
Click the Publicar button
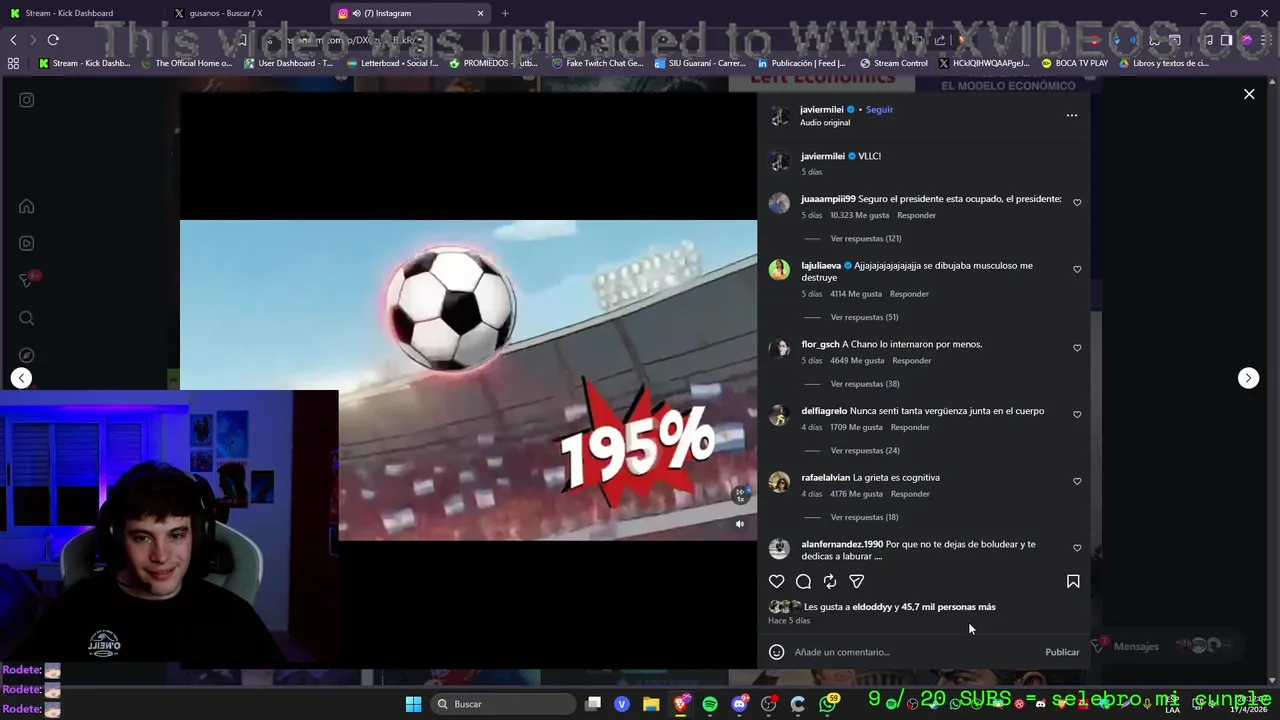(1062, 652)
